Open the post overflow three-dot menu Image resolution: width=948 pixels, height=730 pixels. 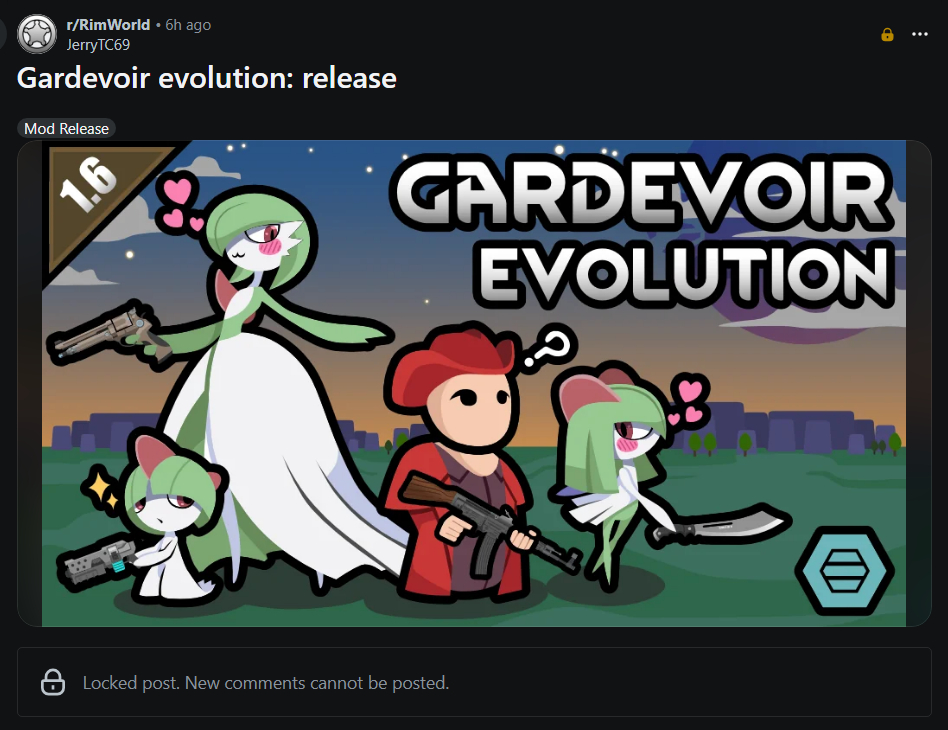tap(920, 34)
